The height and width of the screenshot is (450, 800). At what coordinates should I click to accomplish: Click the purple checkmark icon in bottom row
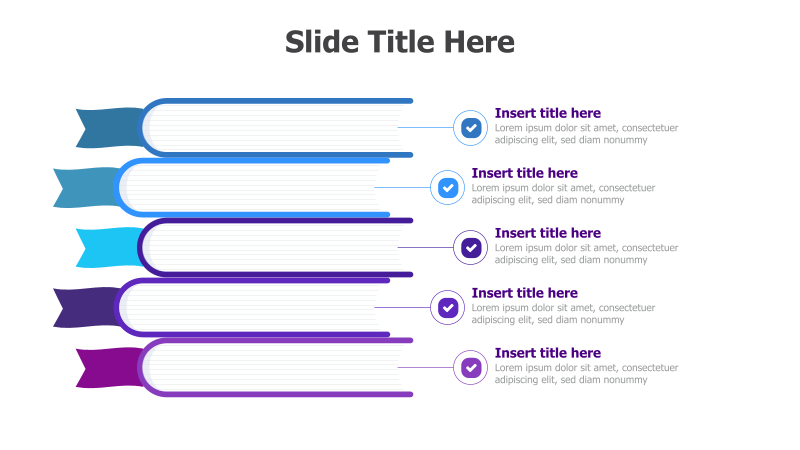coord(470,367)
